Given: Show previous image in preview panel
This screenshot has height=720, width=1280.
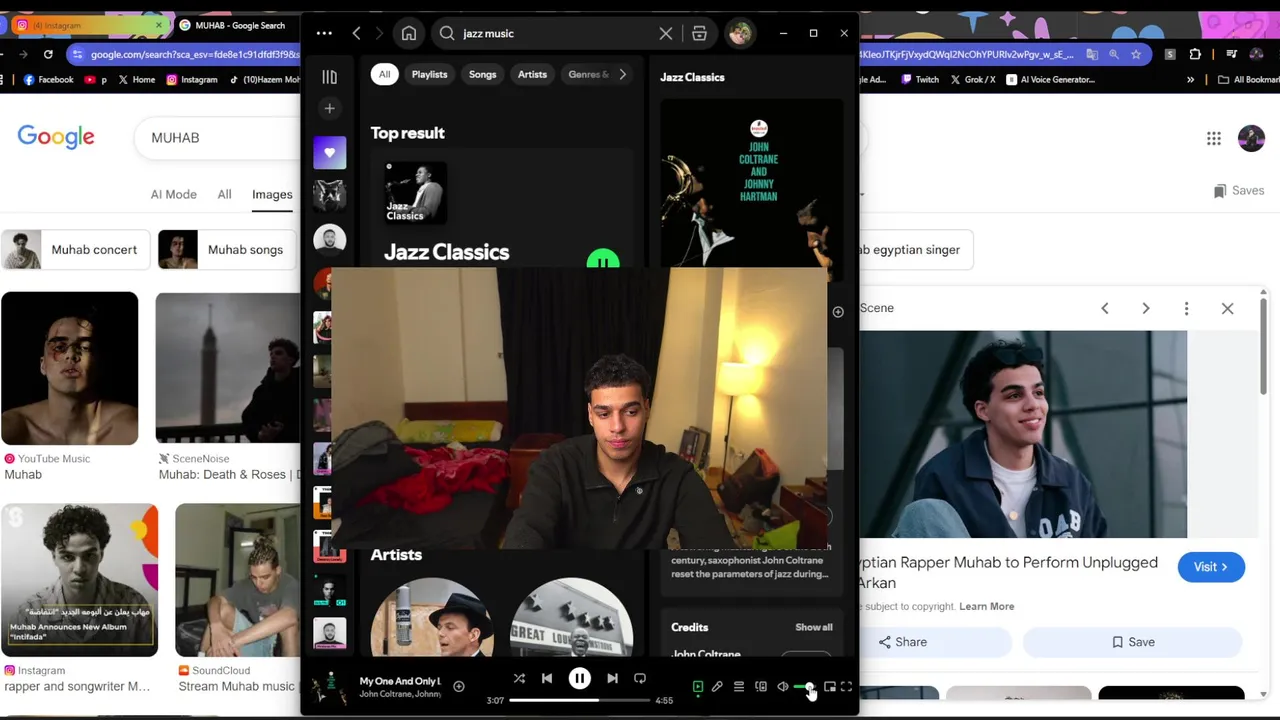Looking at the screenshot, I should (x=1105, y=308).
